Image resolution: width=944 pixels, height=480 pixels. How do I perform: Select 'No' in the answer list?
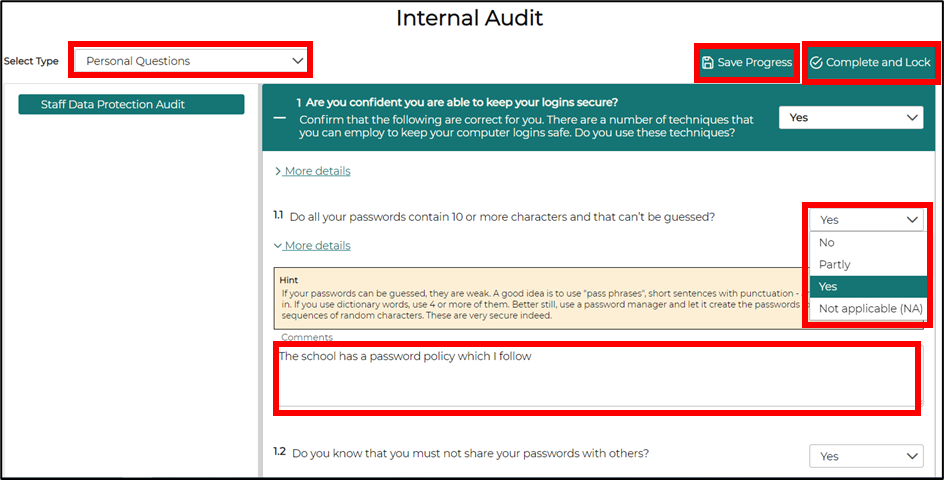coord(827,243)
